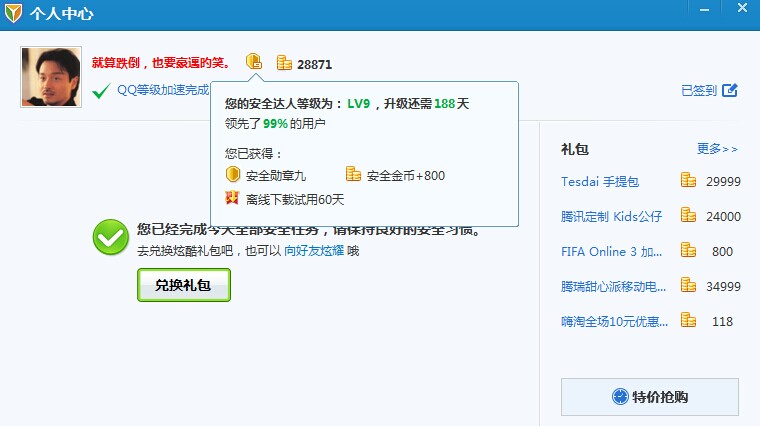The height and width of the screenshot is (426, 760).
Task: Click the 向好友炫耀 link
Action: click(314, 251)
